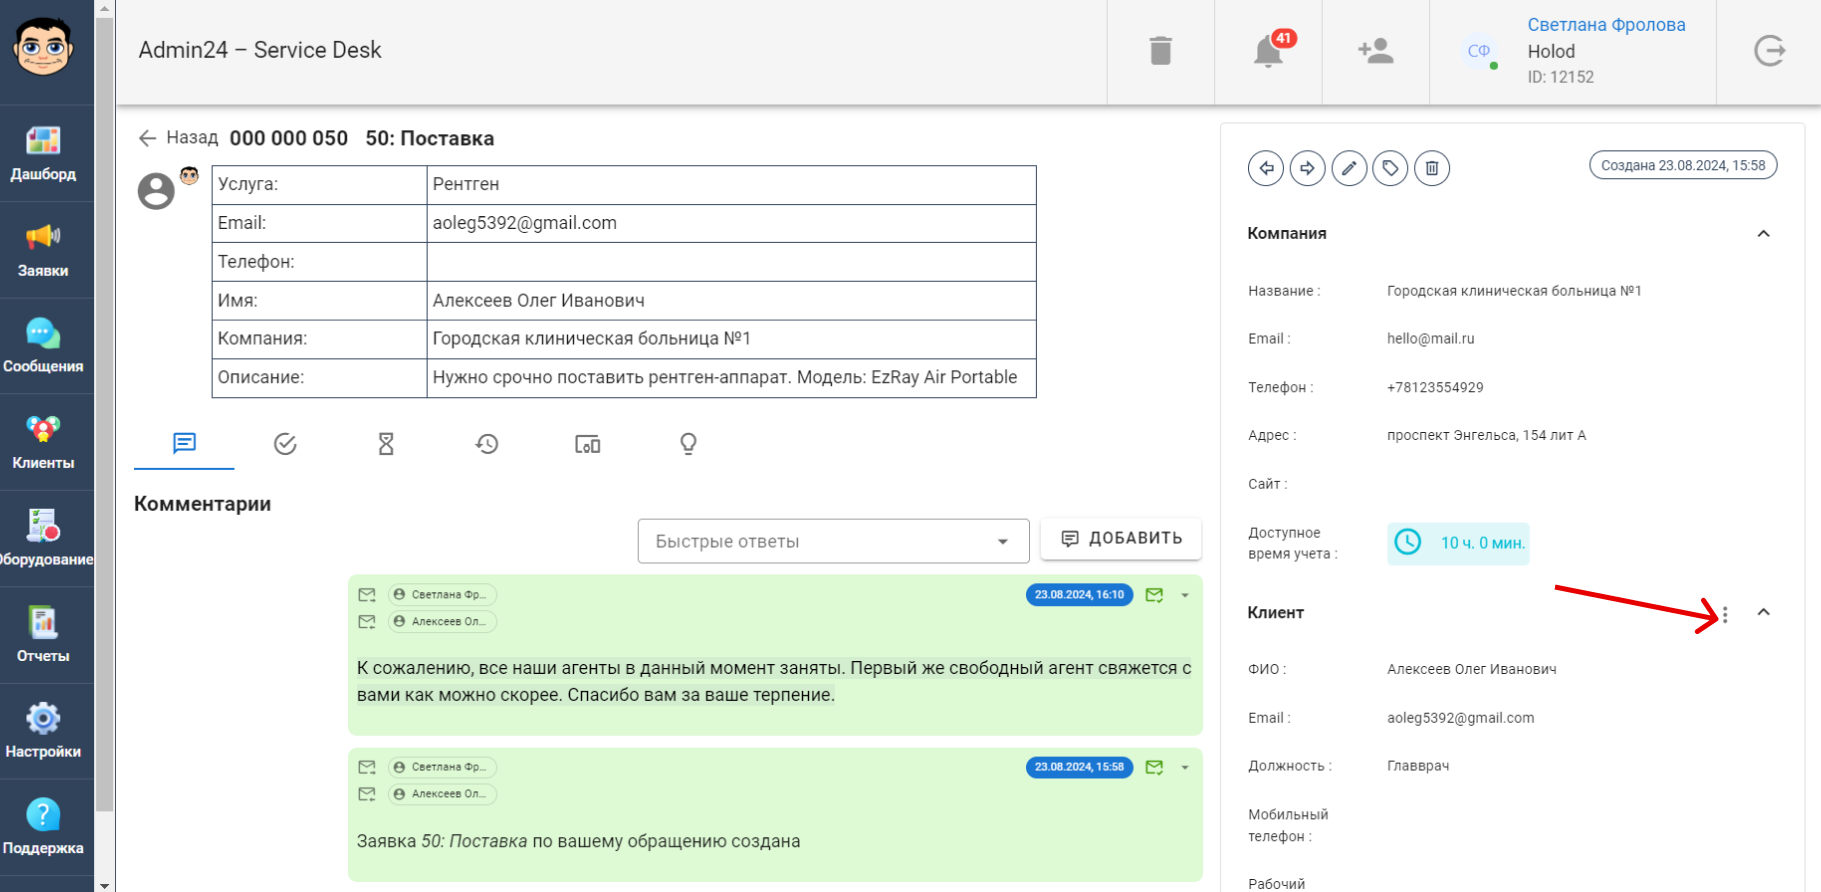The width and height of the screenshot is (1821, 892).
Task: Collapse the Клиент section
Action: coord(1763,612)
